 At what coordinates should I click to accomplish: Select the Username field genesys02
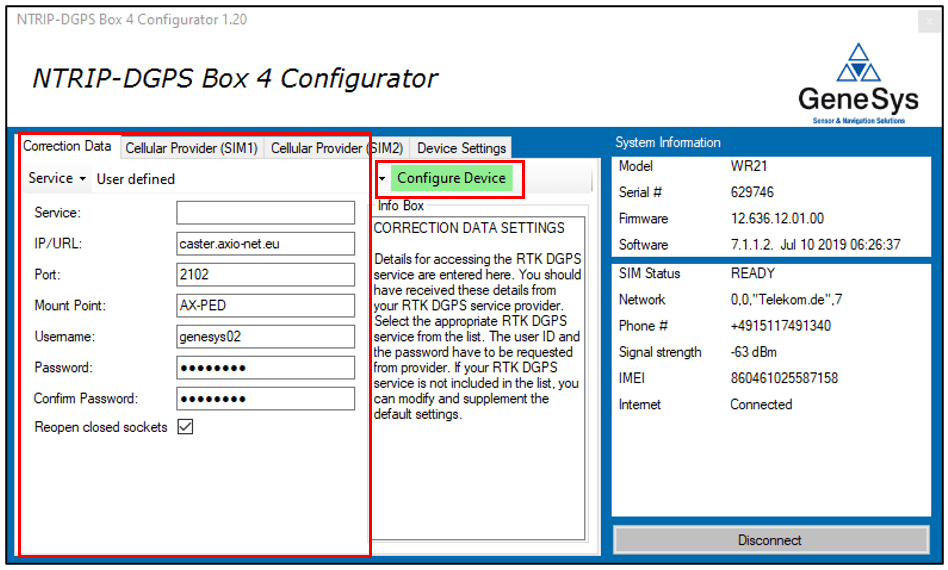point(265,337)
